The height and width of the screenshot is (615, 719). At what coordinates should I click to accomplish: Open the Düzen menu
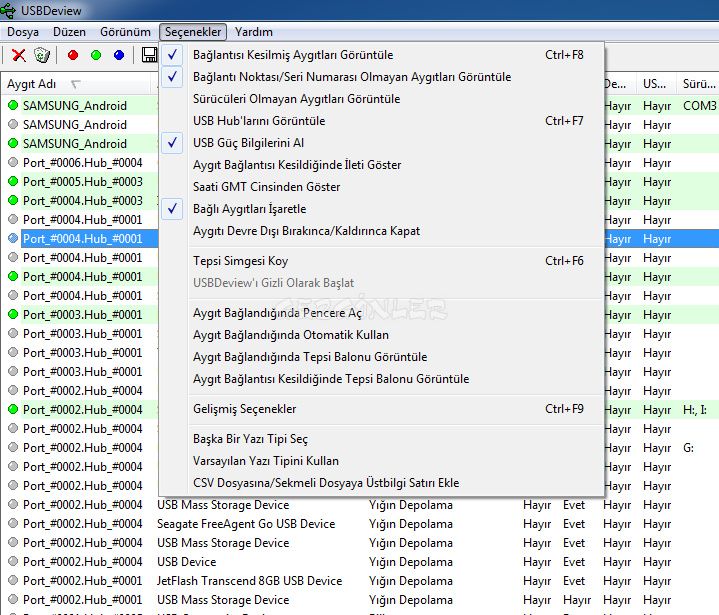69,32
